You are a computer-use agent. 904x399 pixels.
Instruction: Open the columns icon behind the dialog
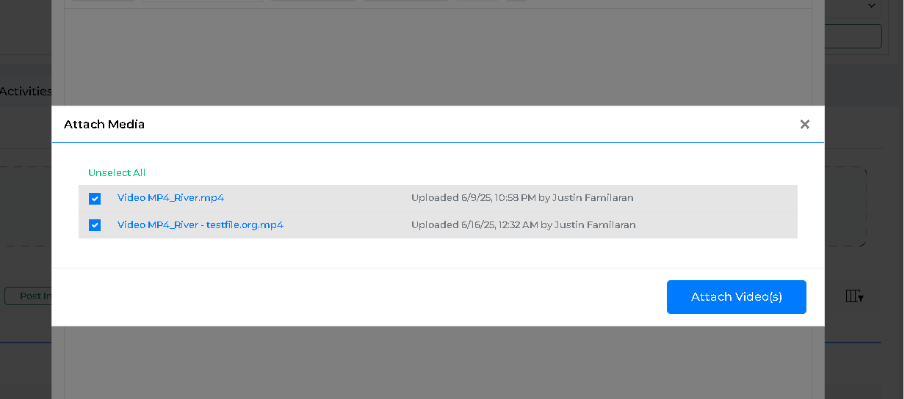click(854, 296)
